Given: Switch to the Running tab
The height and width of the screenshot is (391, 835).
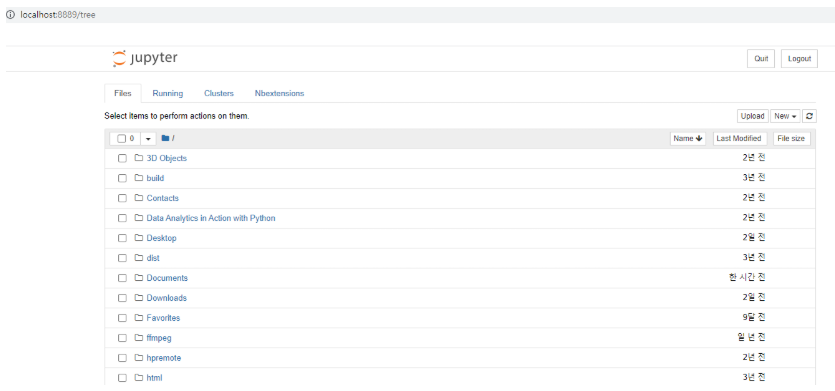Looking at the screenshot, I should point(168,93).
